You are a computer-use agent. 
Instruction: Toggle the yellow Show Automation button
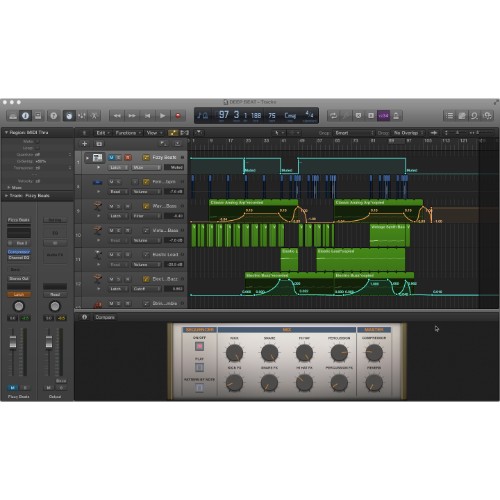pos(173,133)
